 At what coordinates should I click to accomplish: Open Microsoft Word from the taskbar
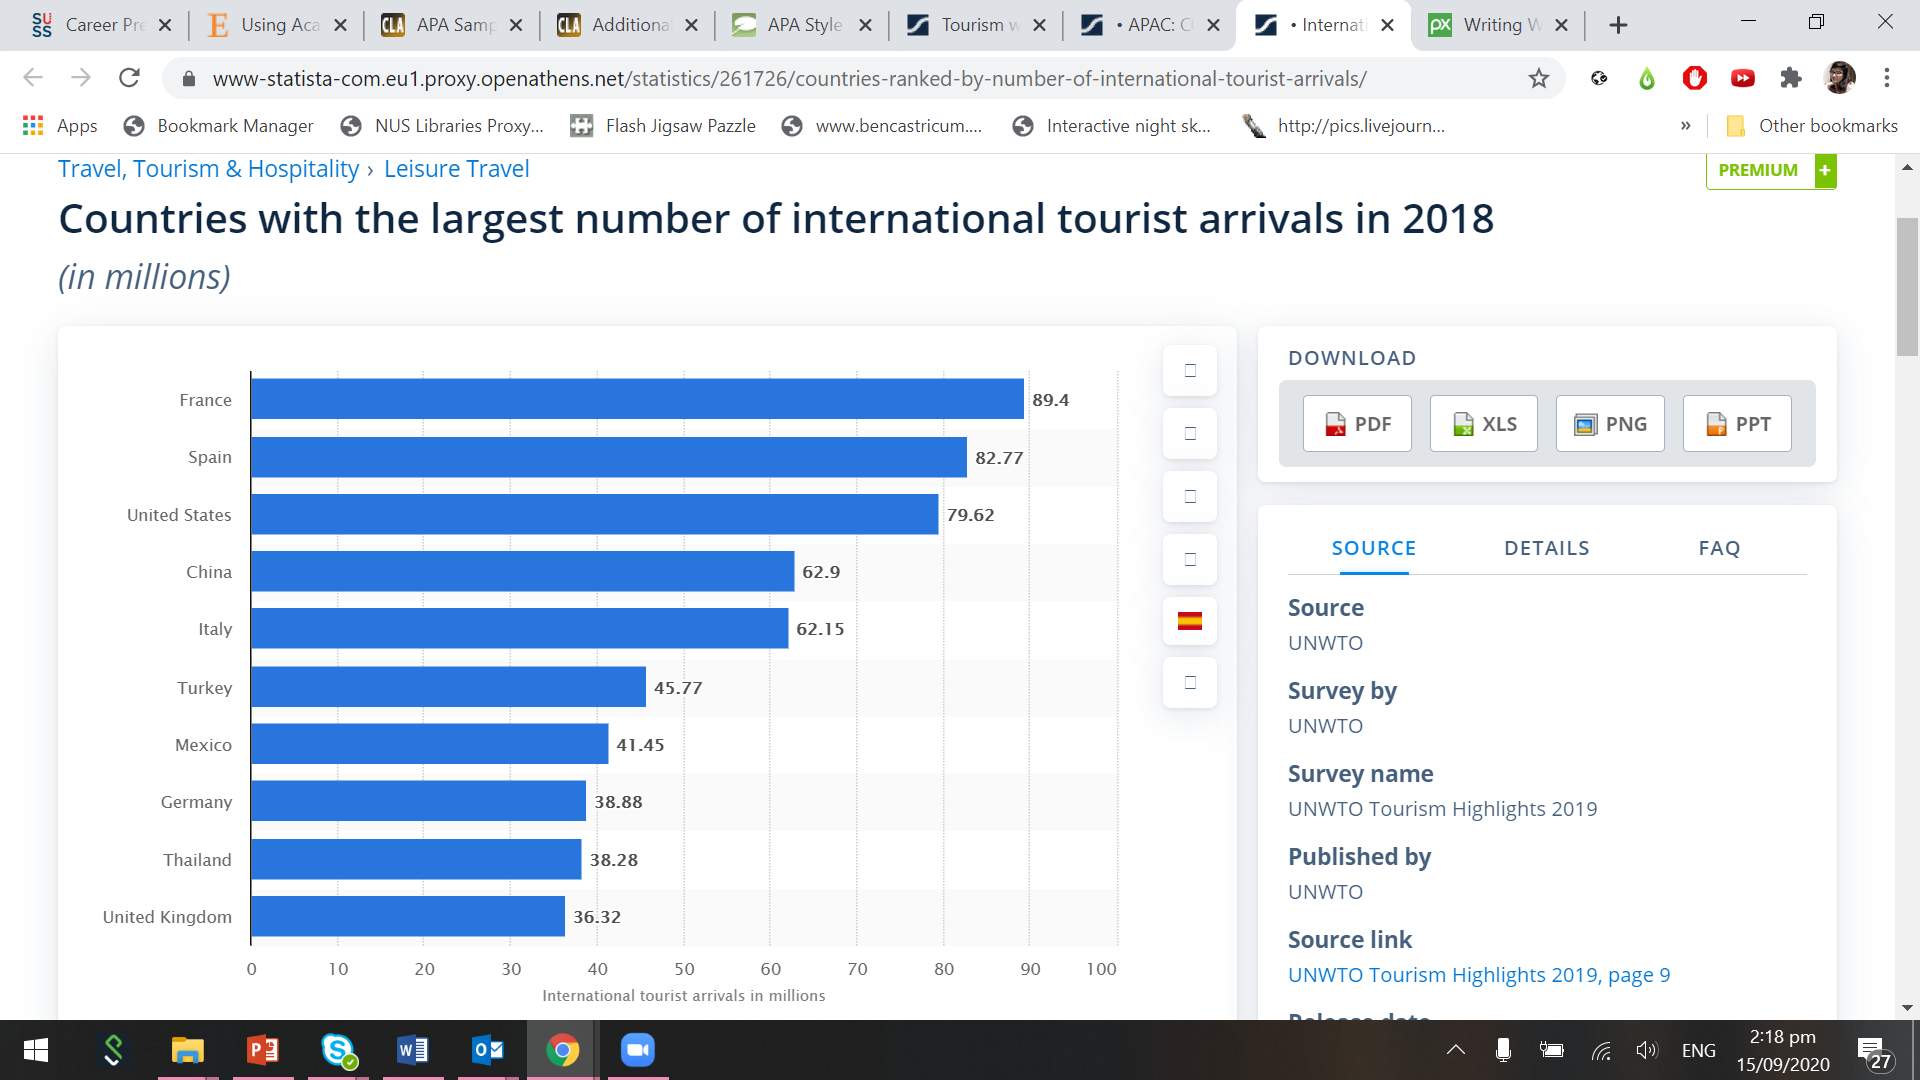(412, 1050)
